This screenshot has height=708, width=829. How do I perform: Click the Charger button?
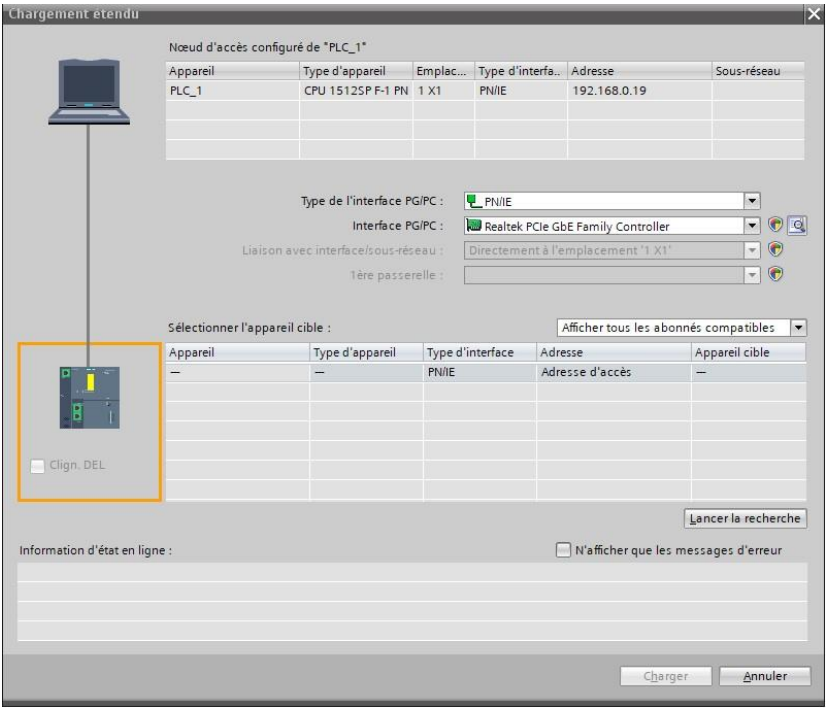(666, 676)
